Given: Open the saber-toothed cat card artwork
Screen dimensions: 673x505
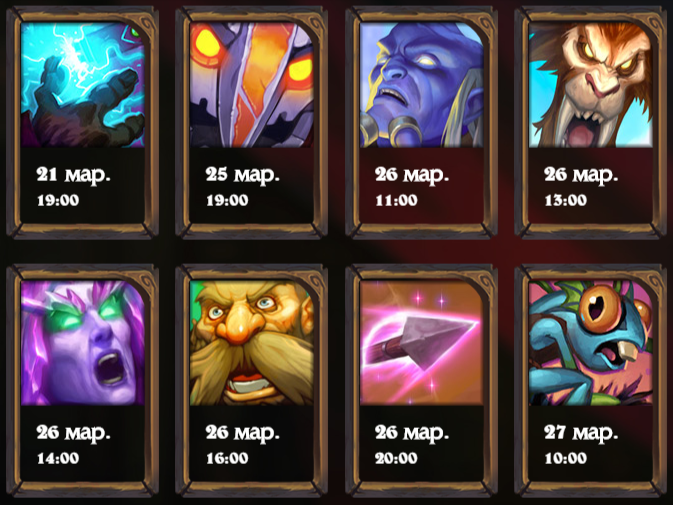Looking at the screenshot, I should [591, 85].
